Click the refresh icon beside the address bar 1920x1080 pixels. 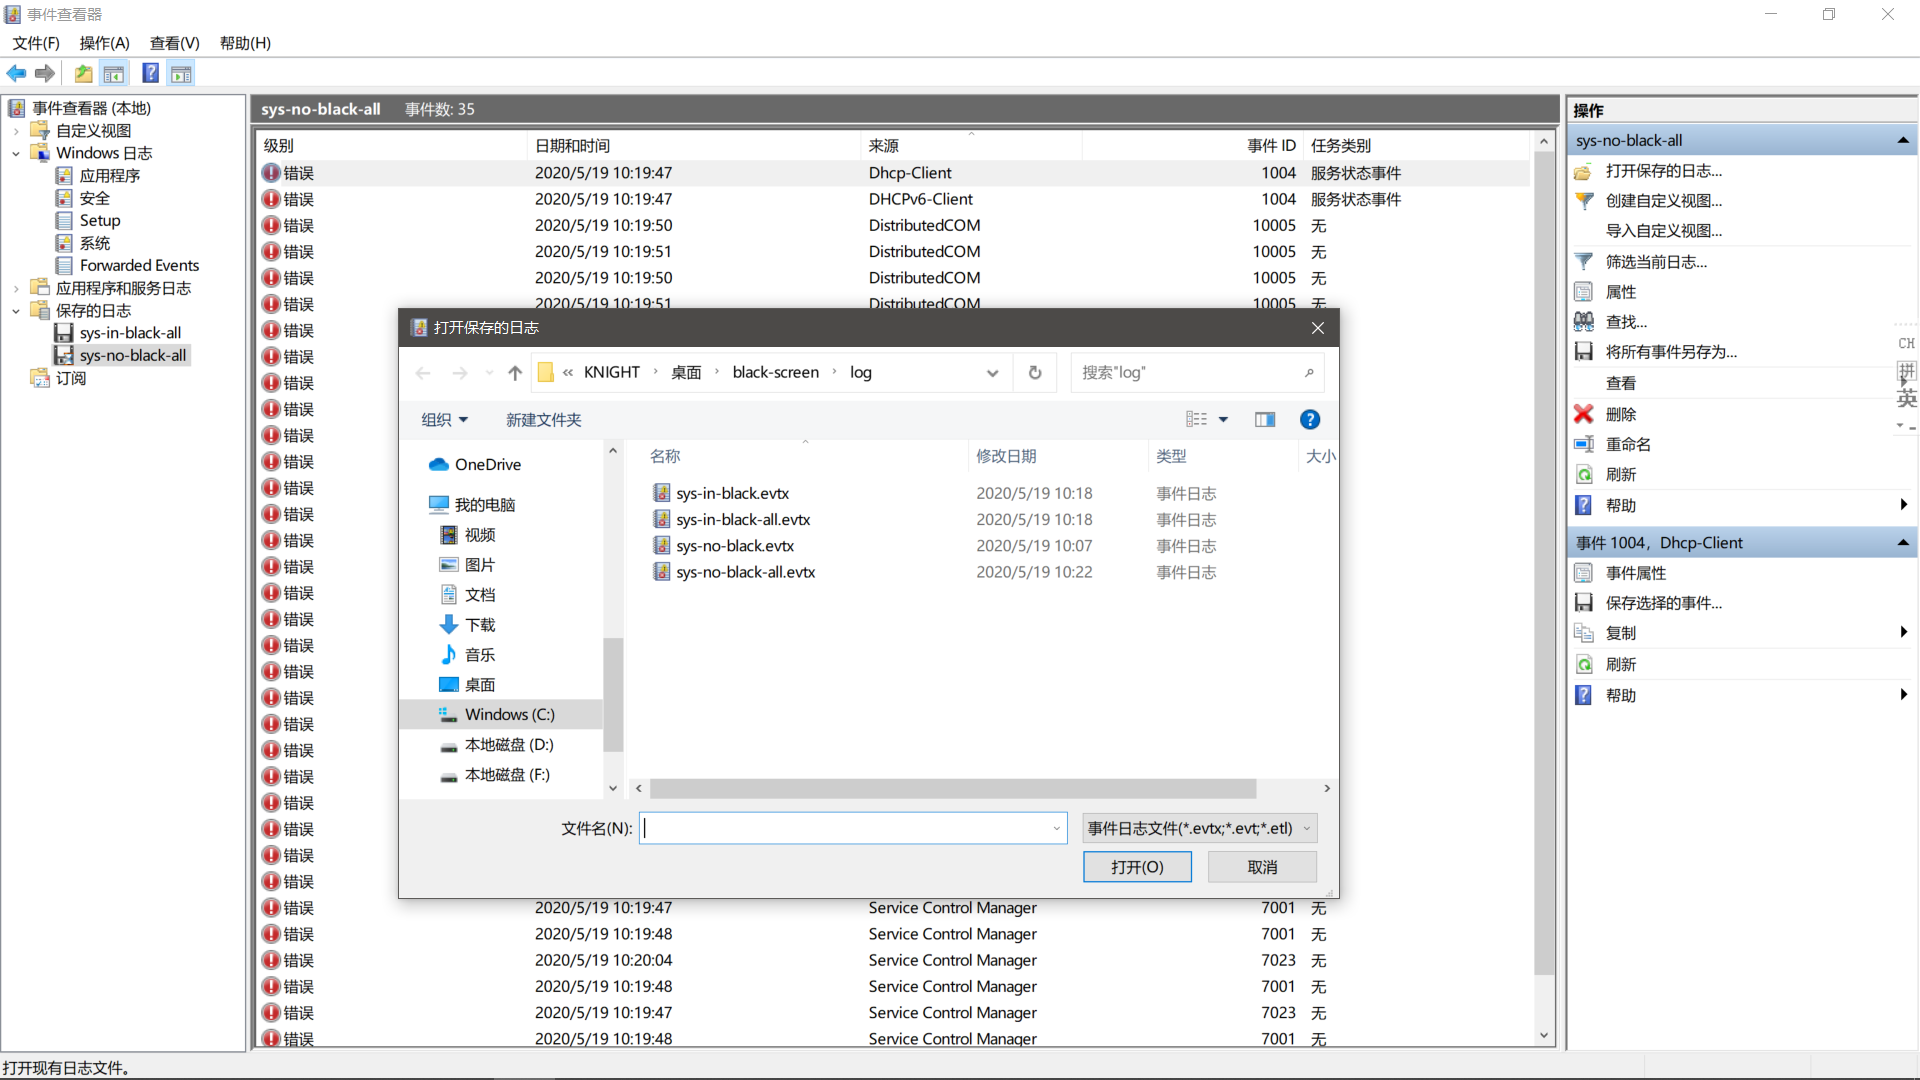[1035, 372]
